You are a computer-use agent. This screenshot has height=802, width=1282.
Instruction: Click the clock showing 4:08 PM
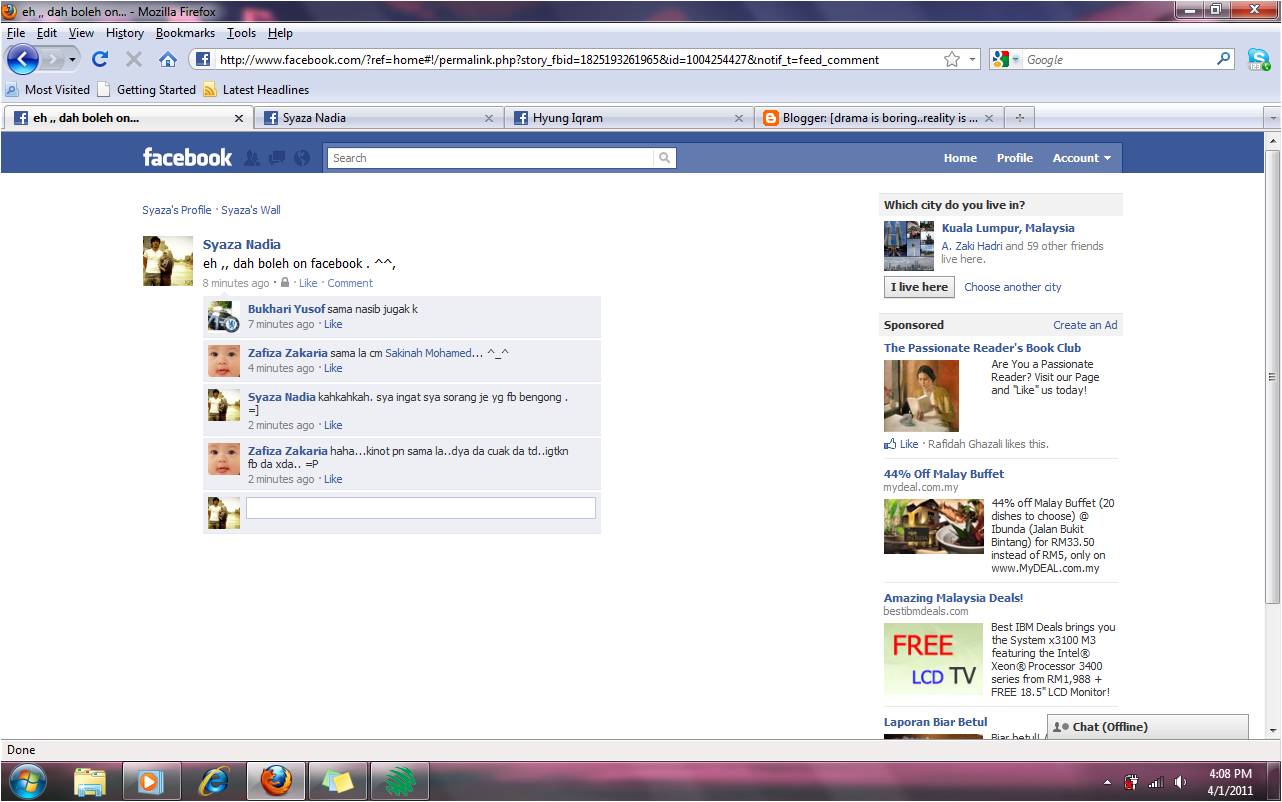[1230, 774]
